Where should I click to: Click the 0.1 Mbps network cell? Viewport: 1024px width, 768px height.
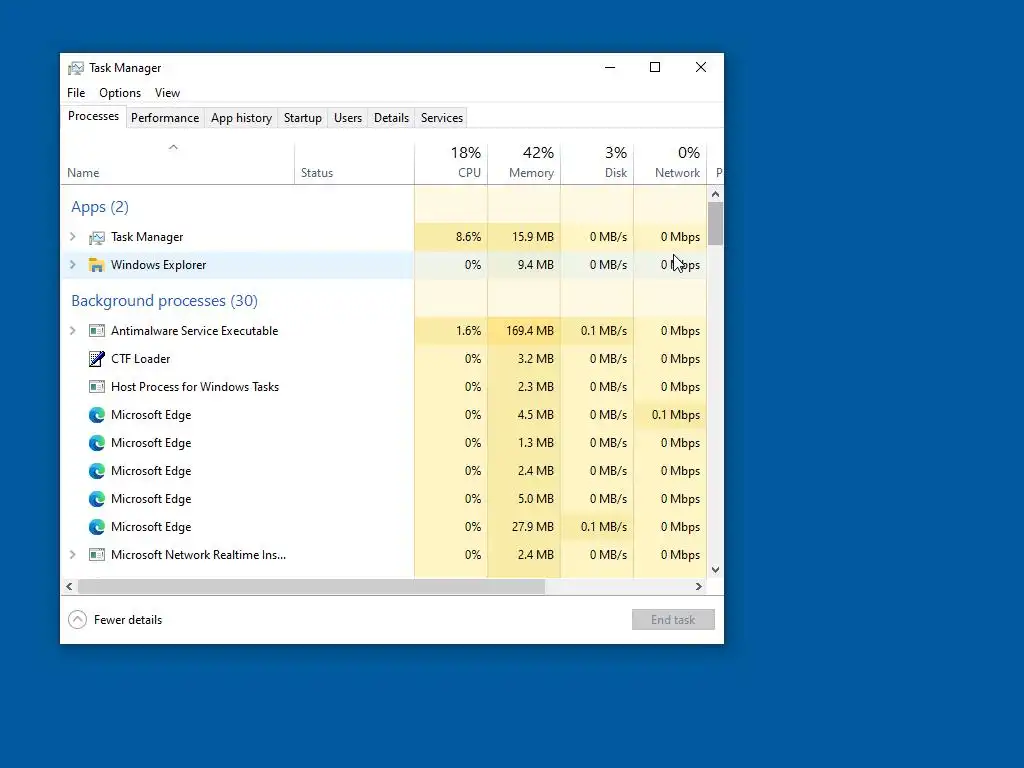(x=671, y=415)
